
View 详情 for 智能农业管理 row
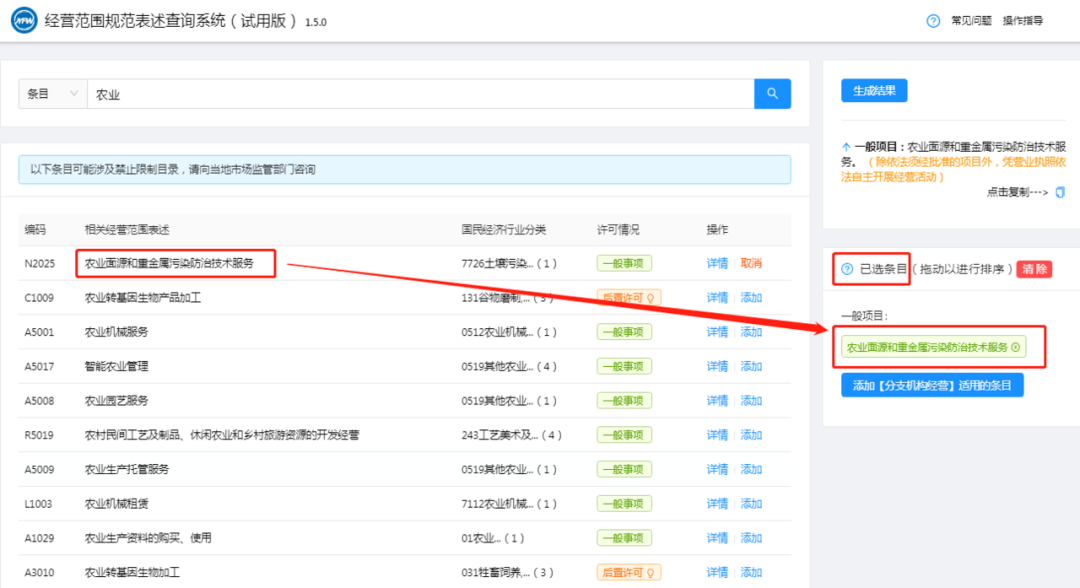717,366
